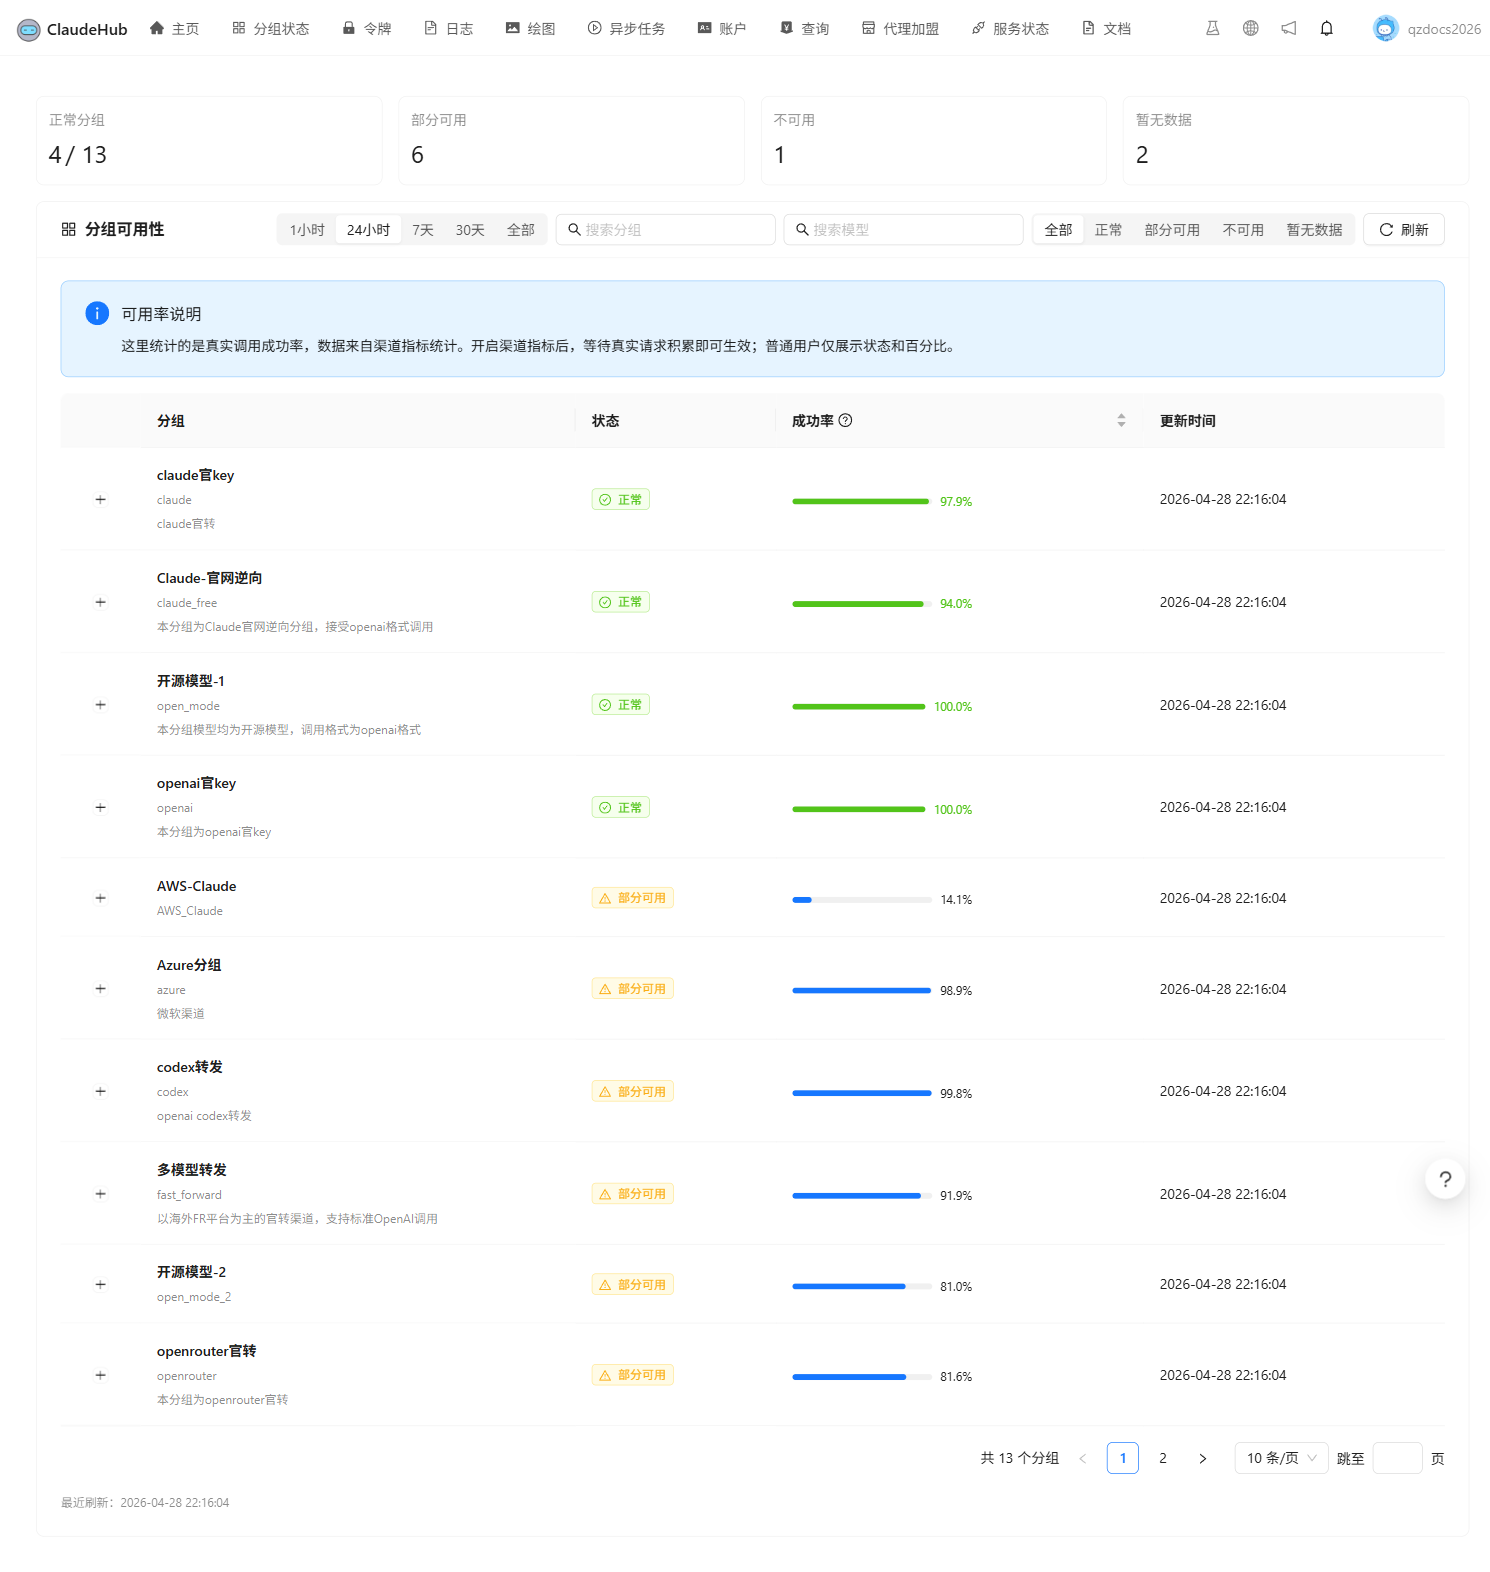Open the 绘图 drawing page
Image resolution: width=1490 pixels, height=1572 pixels.
click(530, 28)
